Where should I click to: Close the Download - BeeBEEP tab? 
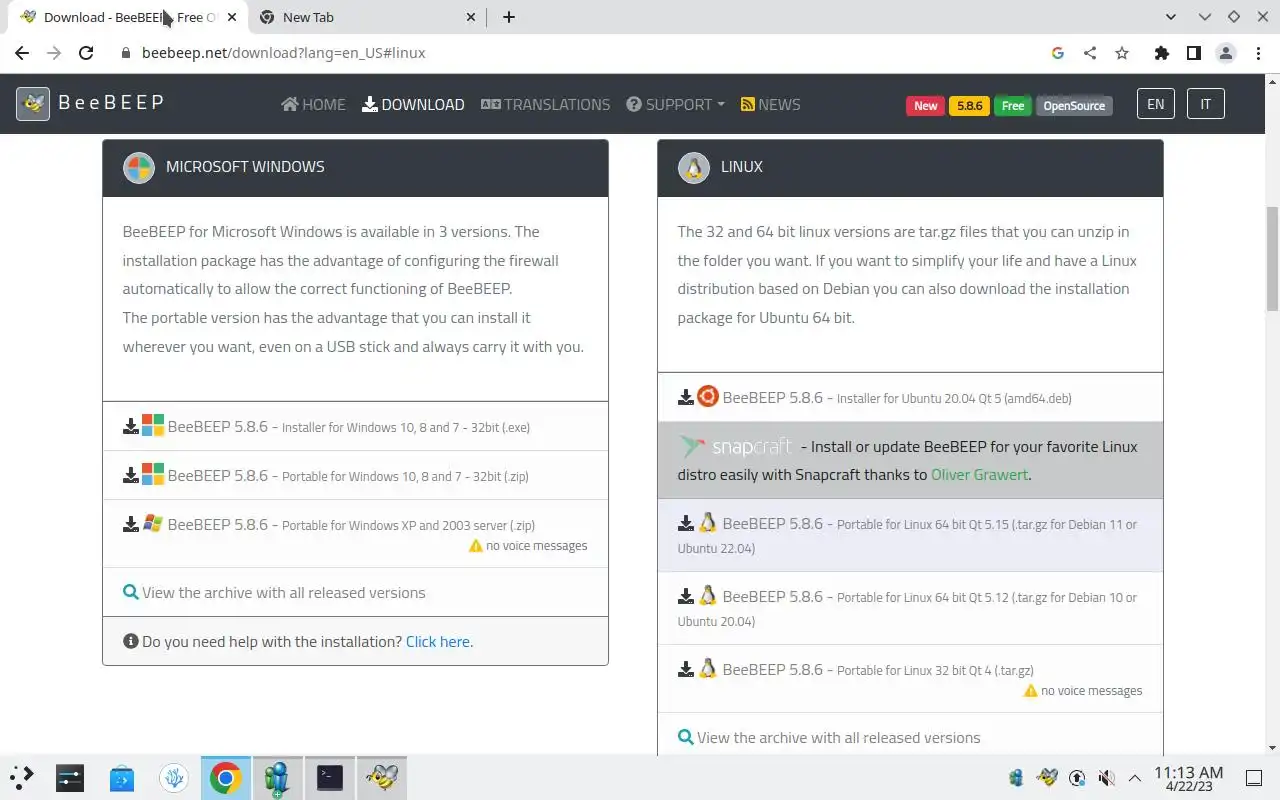click(231, 17)
